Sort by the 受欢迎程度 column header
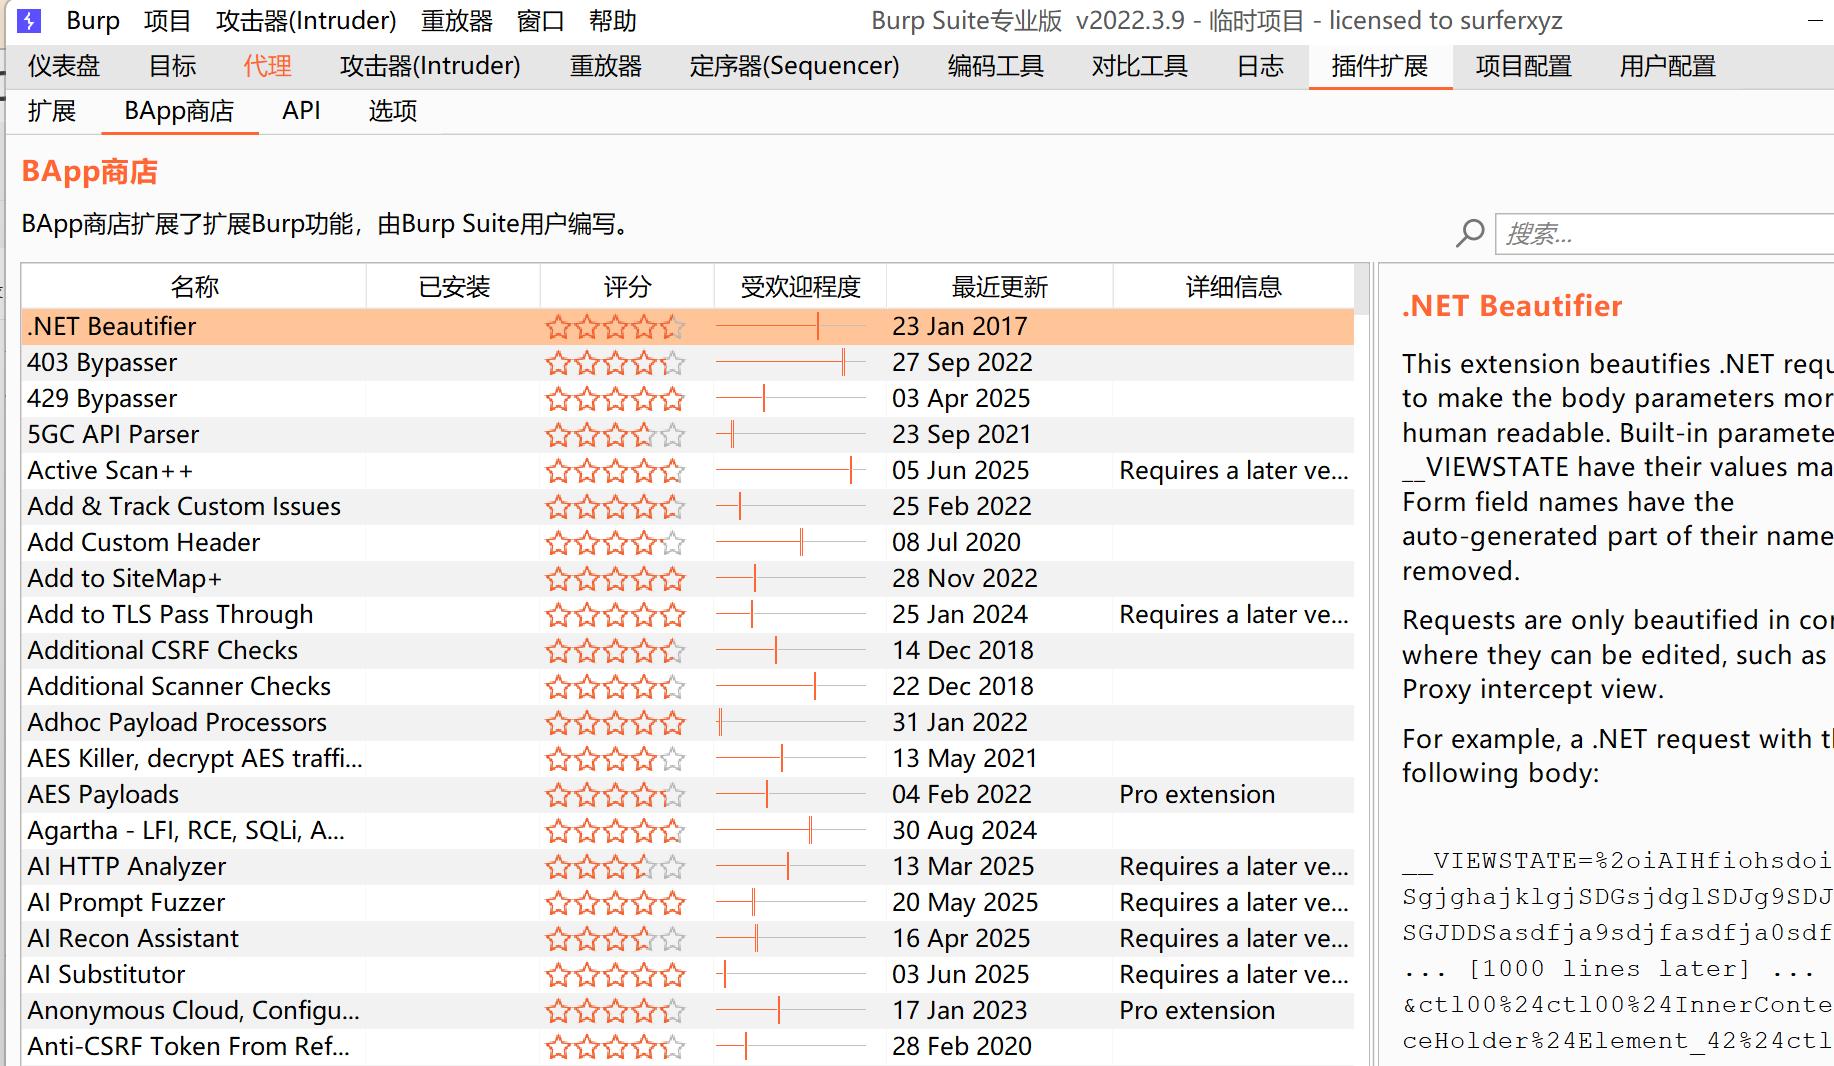This screenshot has width=1834, height=1066. (x=800, y=287)
